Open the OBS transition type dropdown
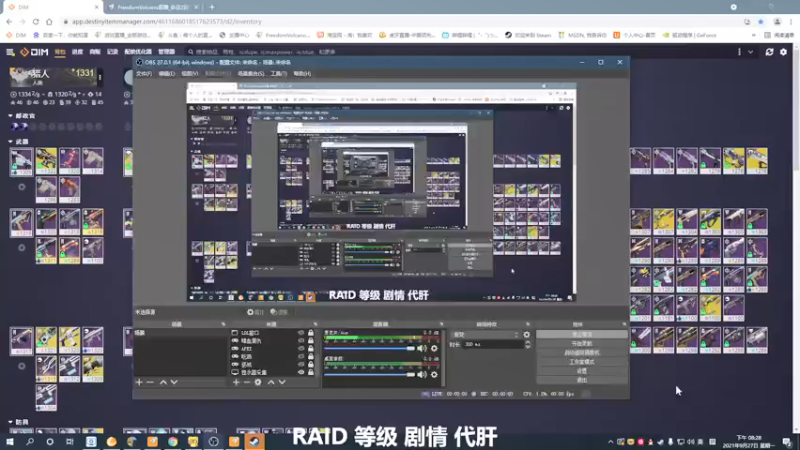 (x=485, y=335)
